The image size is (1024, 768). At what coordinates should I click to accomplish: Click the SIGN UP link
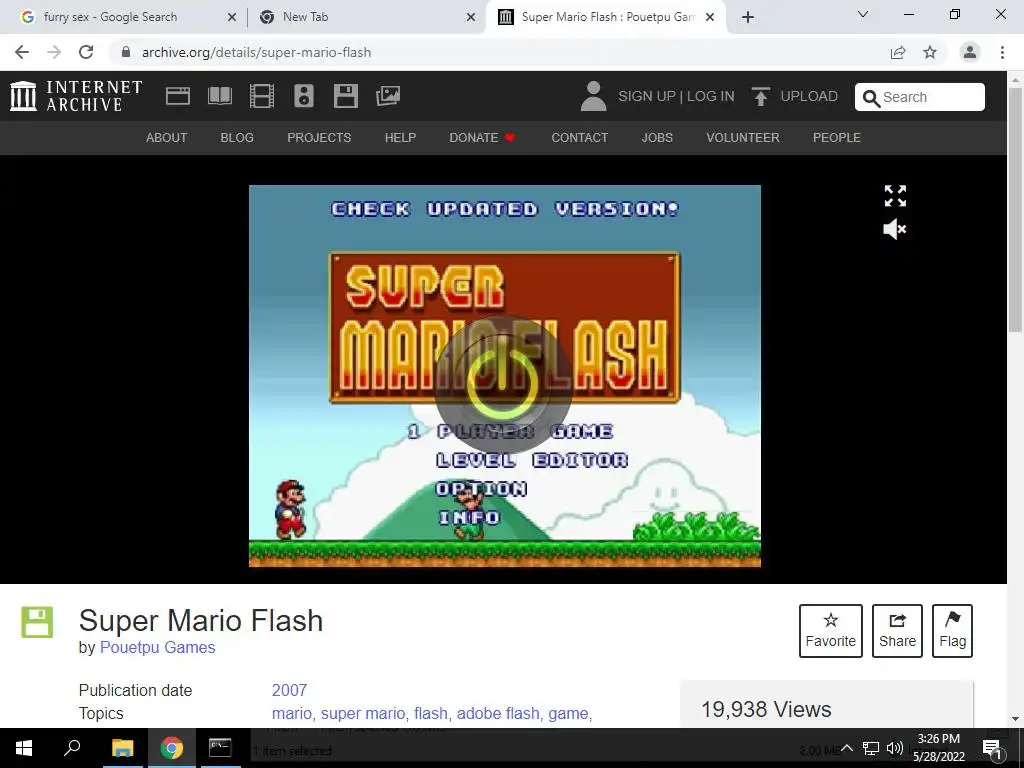coord(647,96)
